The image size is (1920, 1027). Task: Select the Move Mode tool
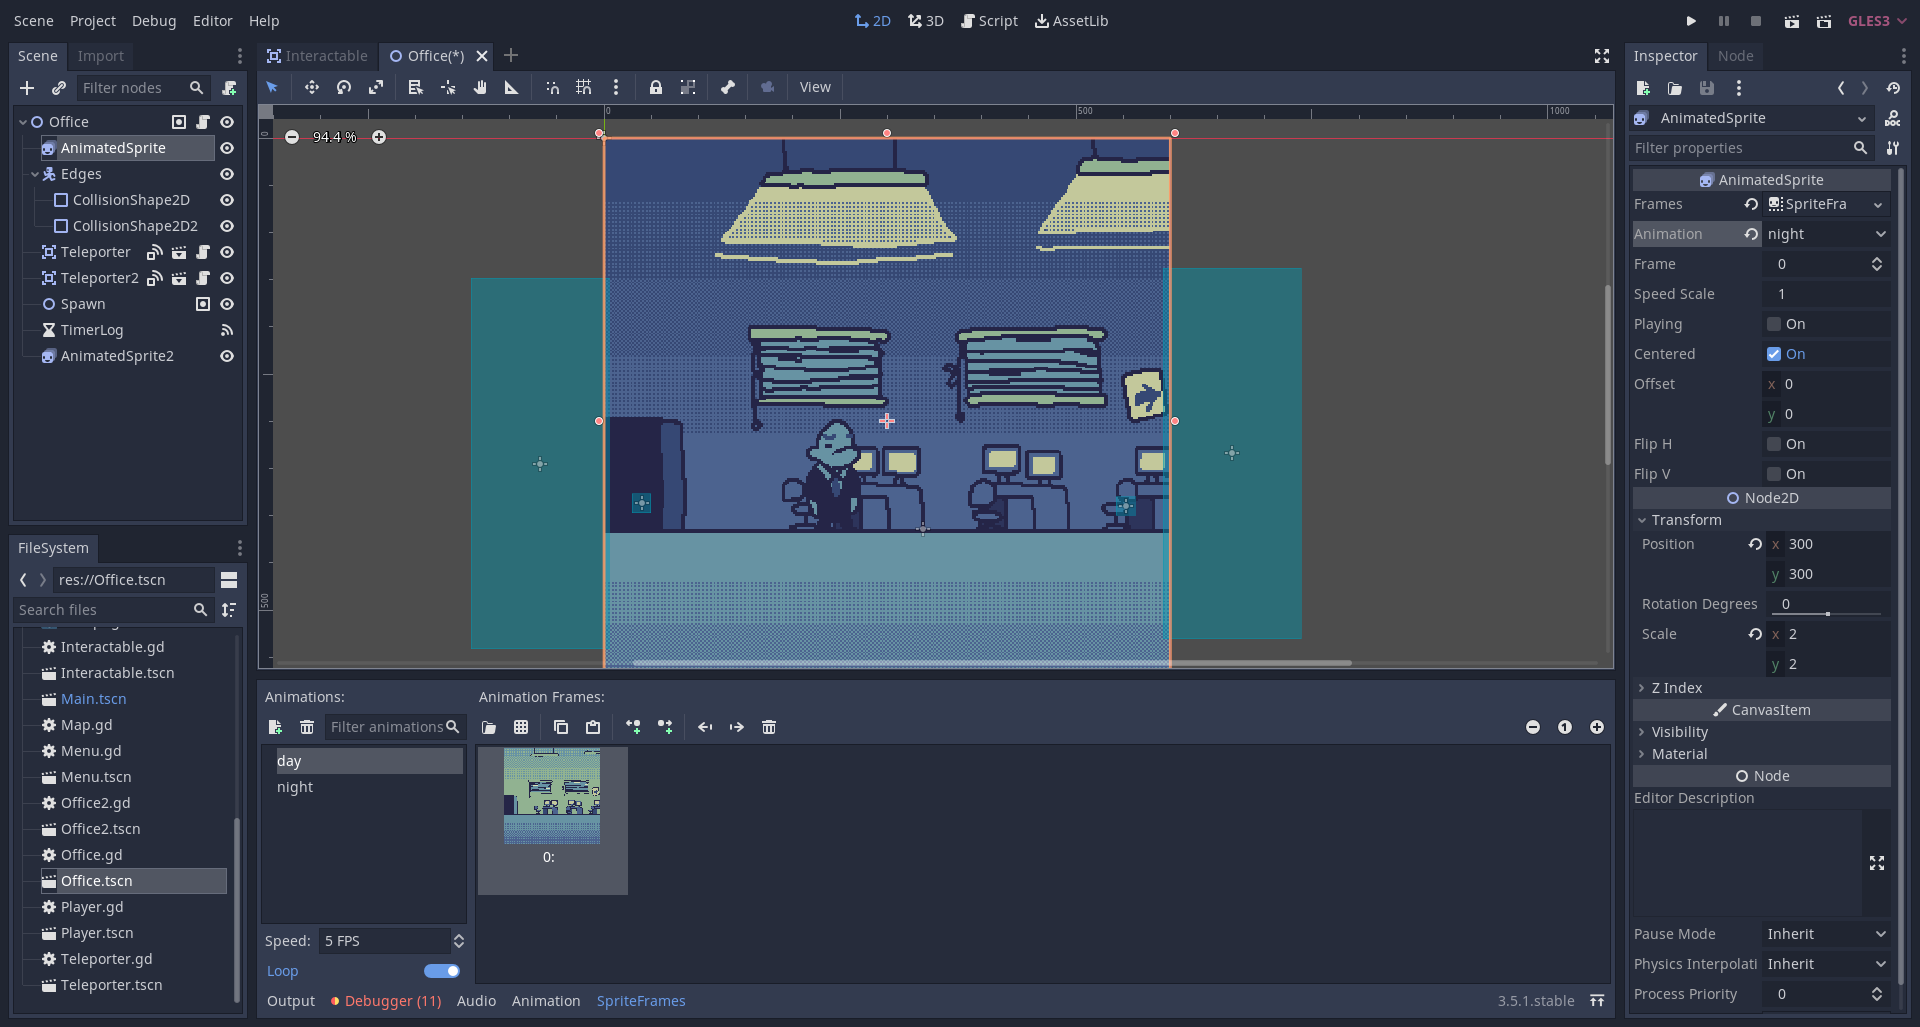[312, 88]
